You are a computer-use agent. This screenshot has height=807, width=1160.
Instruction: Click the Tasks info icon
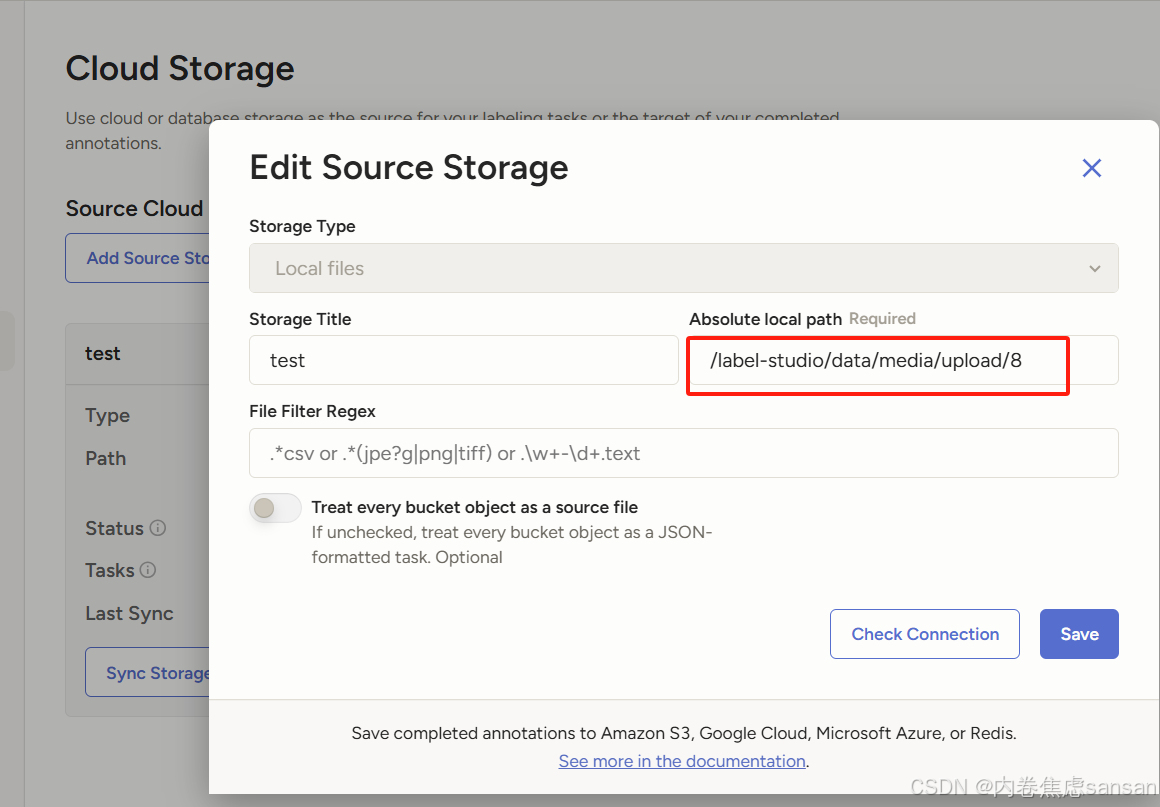[148, 570]
